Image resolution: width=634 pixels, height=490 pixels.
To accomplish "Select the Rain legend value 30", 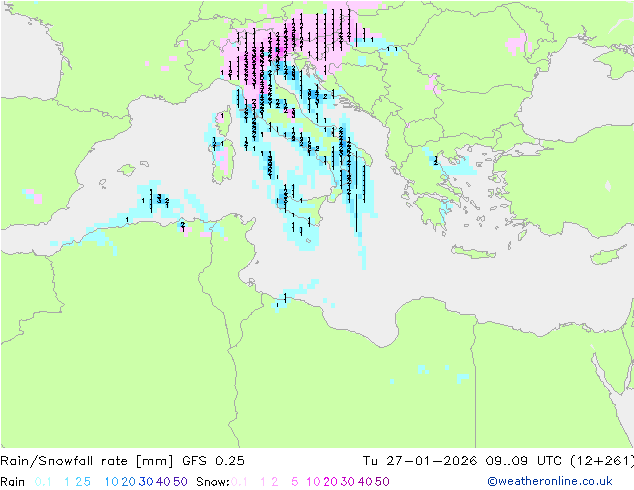I will tap(146, 482).
